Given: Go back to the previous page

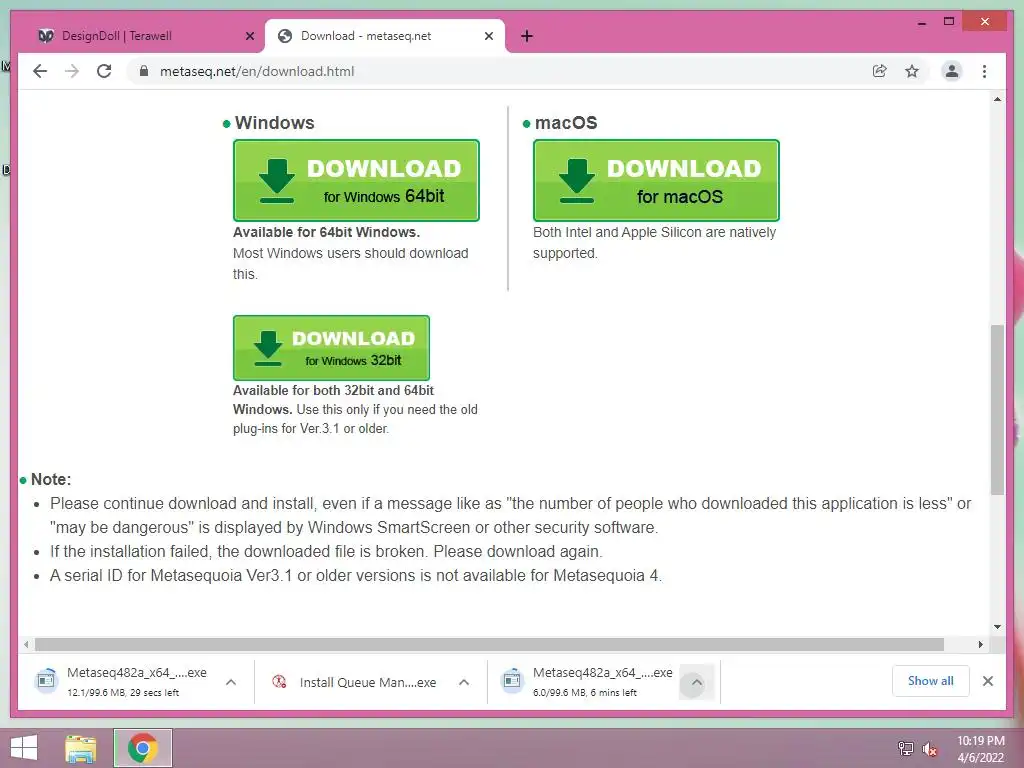Looking at the screenshot, I should tap(40, 71).
